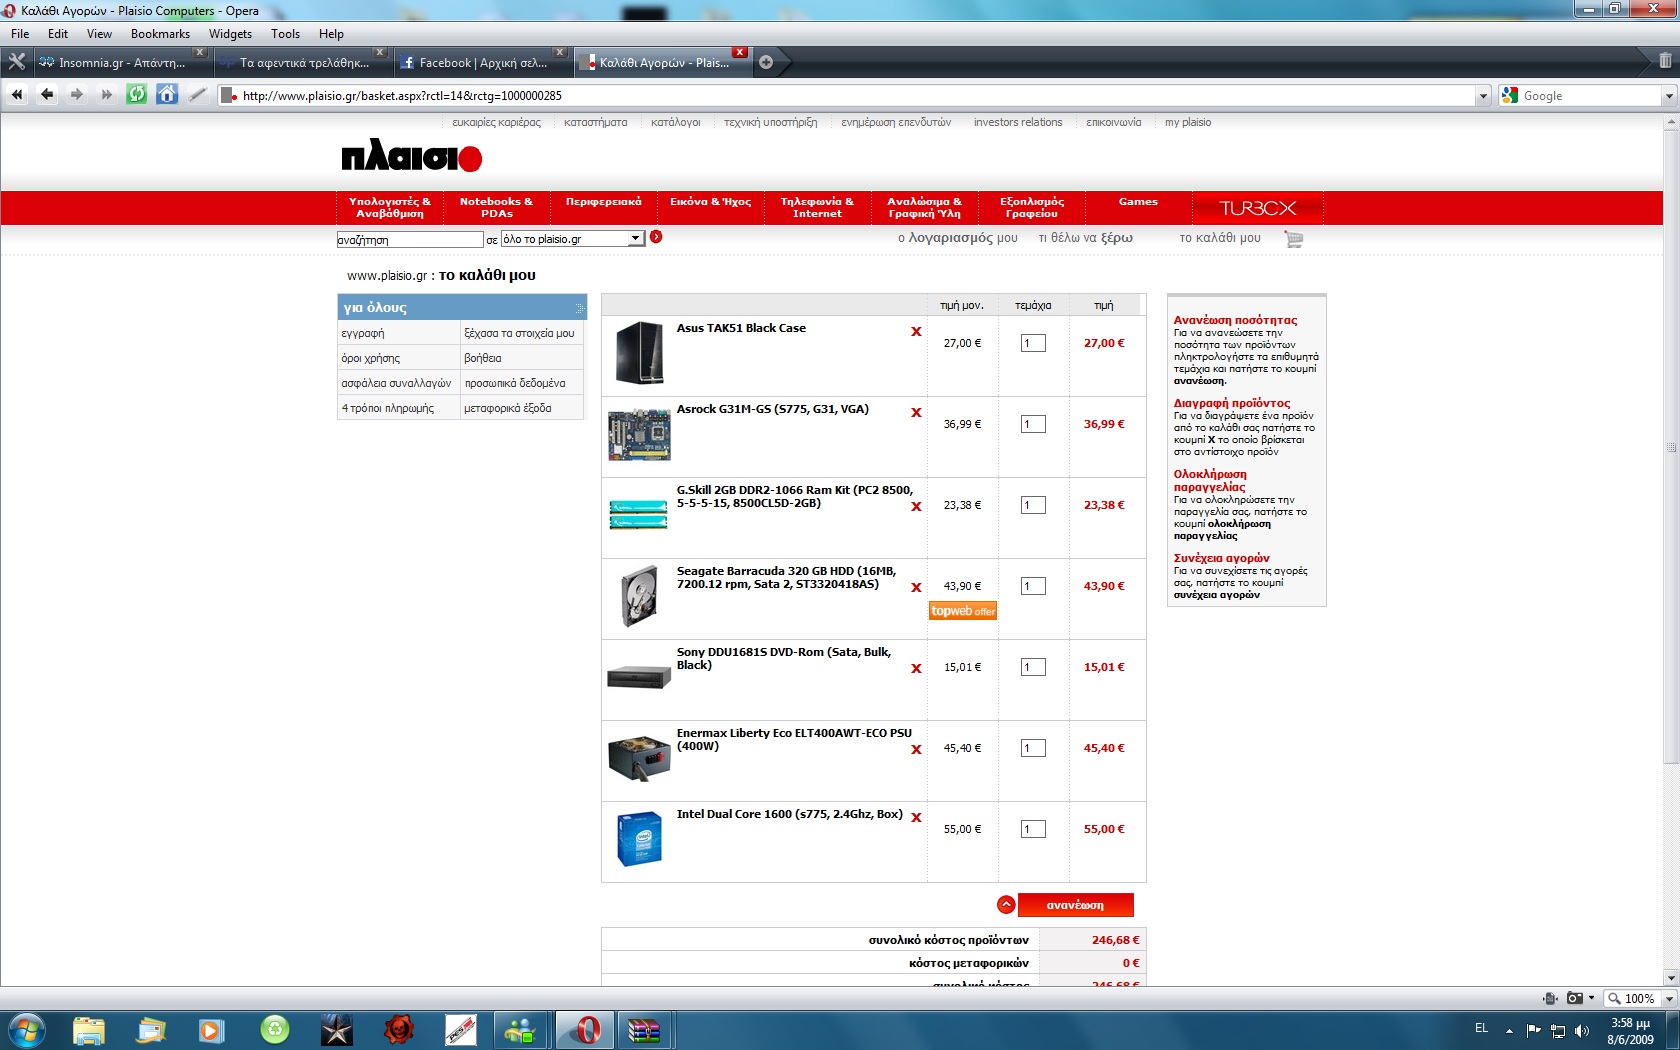1680x1050 pixels.
Task: Remove Sony DVD-Rom from basket
Action: point(916,669)
